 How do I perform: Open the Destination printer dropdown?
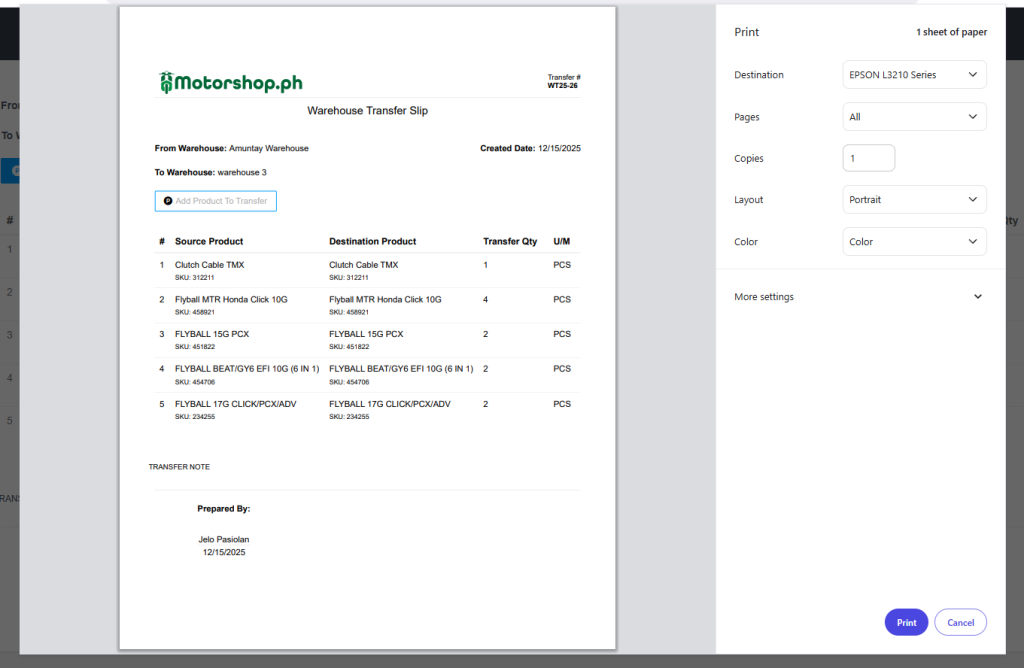[914, 75]
